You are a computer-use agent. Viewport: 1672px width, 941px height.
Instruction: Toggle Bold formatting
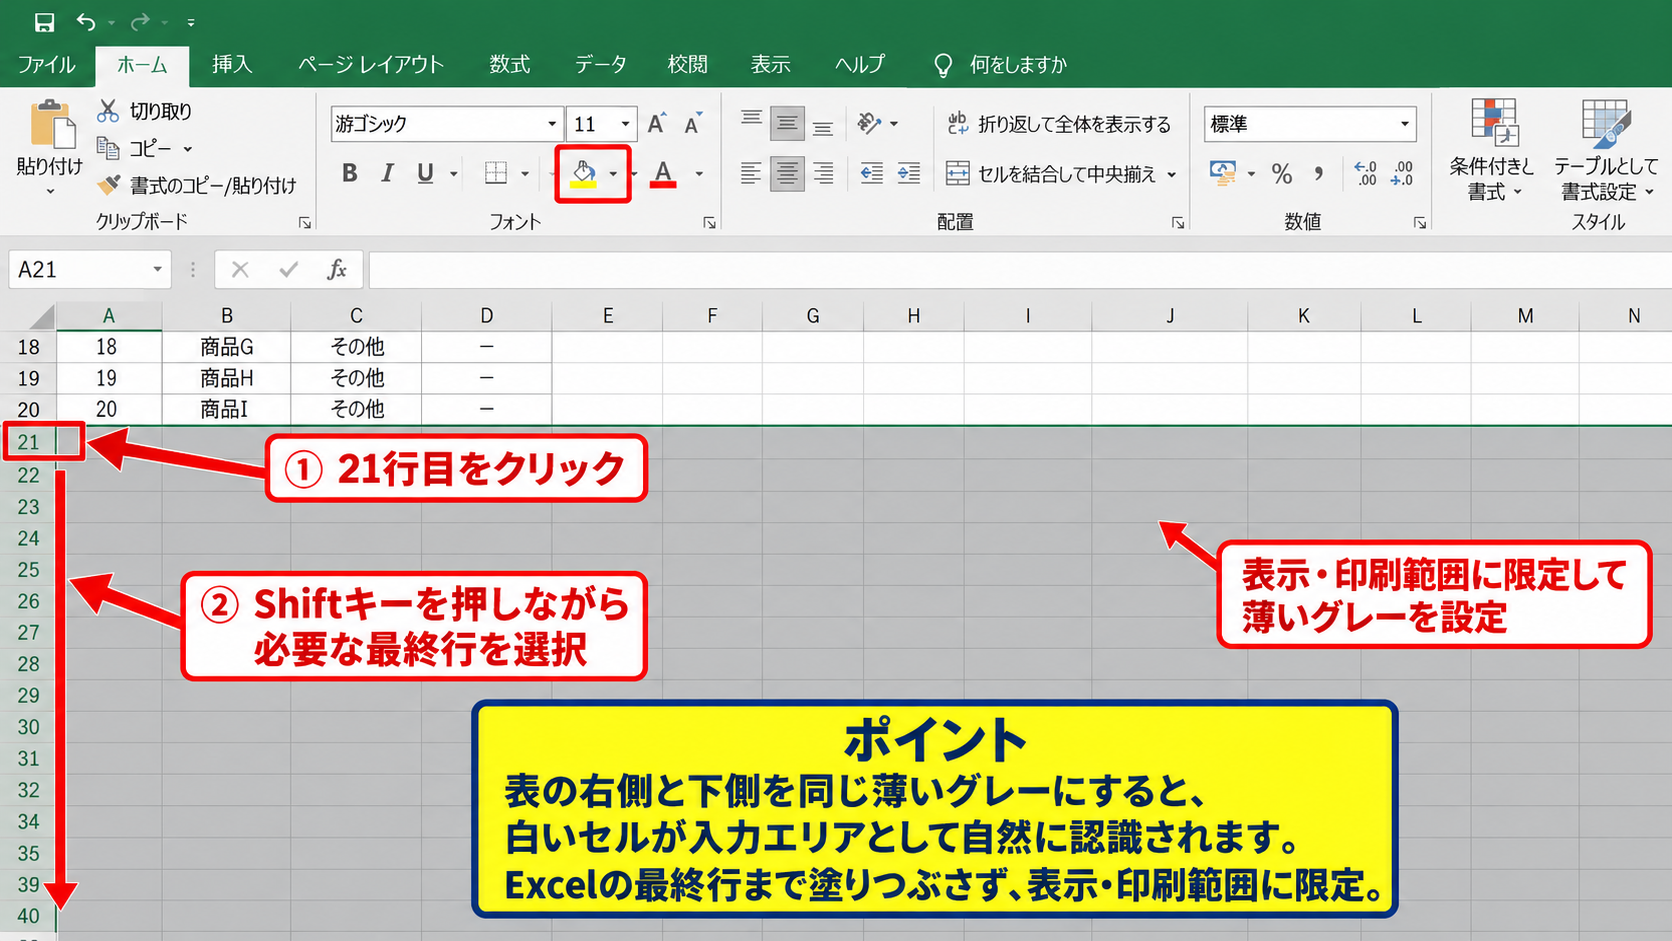[x=349, y=173]
